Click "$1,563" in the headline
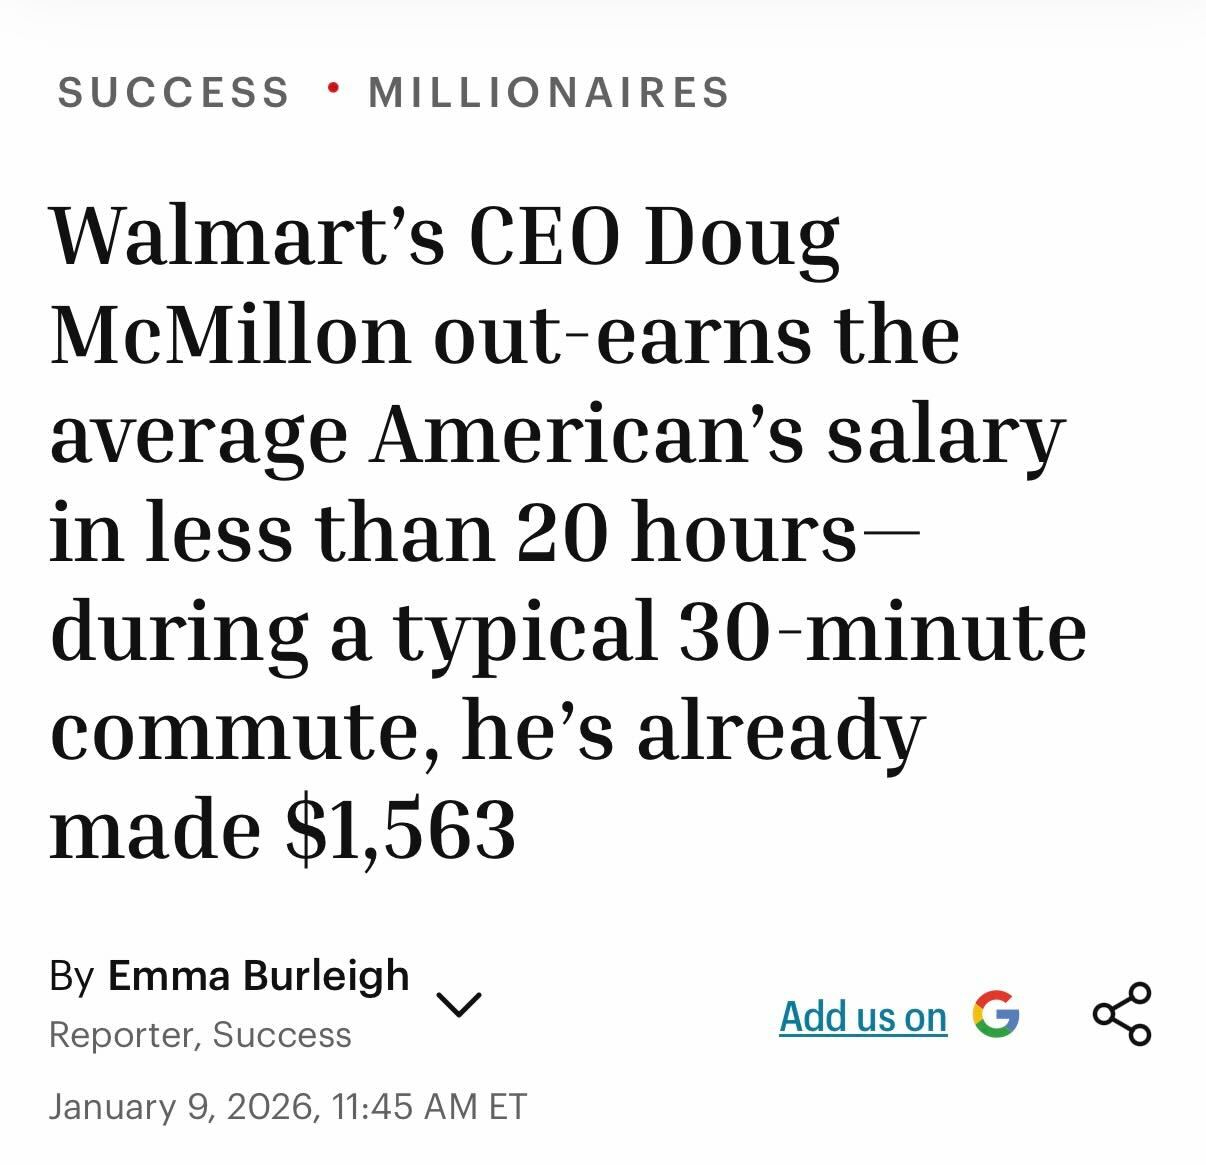Screen dimensions: 1206x1165 pyautogui.click(x=400, y=829)
